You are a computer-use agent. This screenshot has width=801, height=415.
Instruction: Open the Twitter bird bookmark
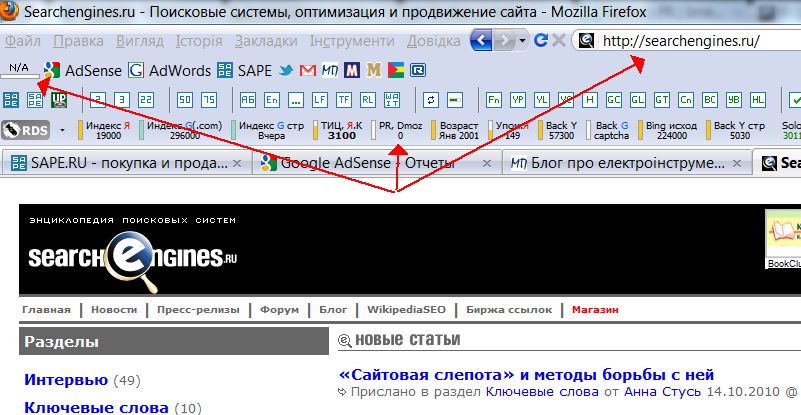click(286, 71)
